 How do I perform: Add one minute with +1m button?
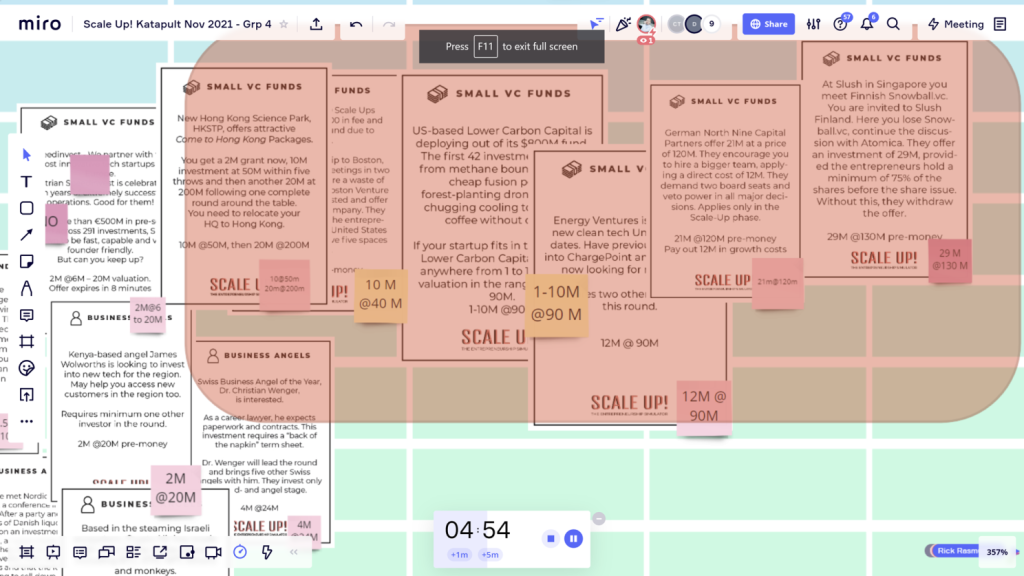[x=459, y=555]
